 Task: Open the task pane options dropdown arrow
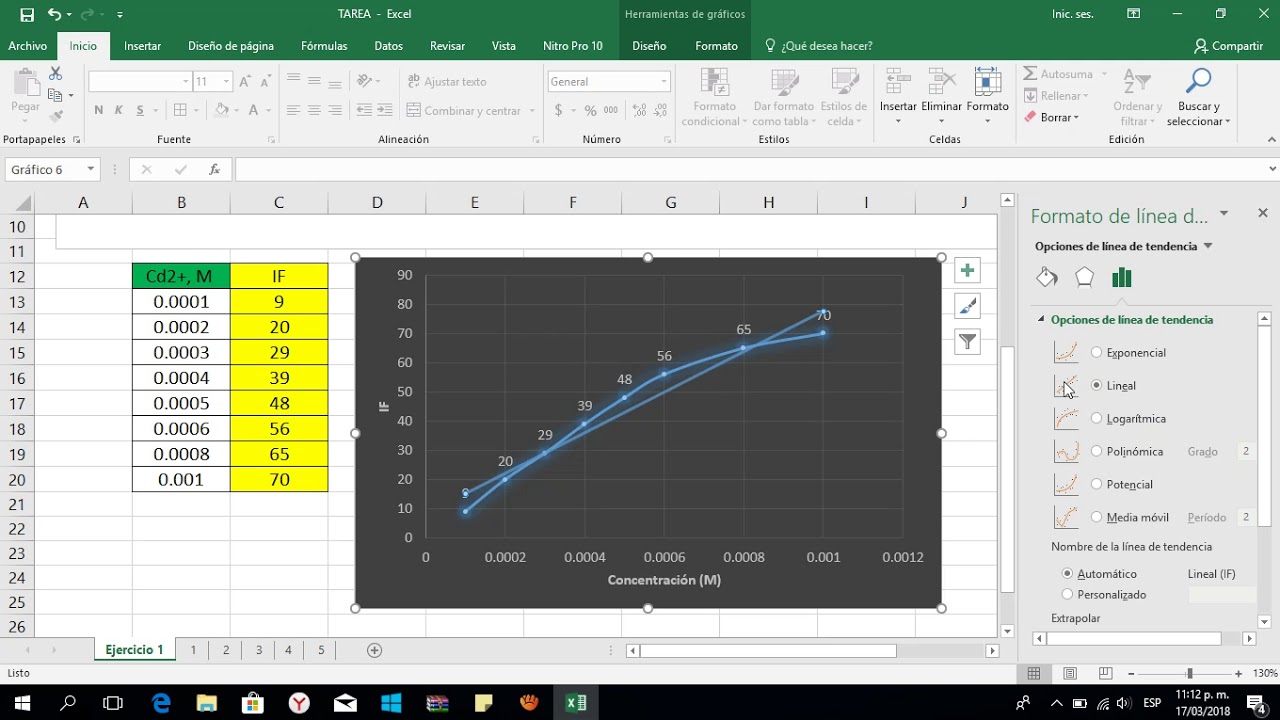pos(1225,213)
